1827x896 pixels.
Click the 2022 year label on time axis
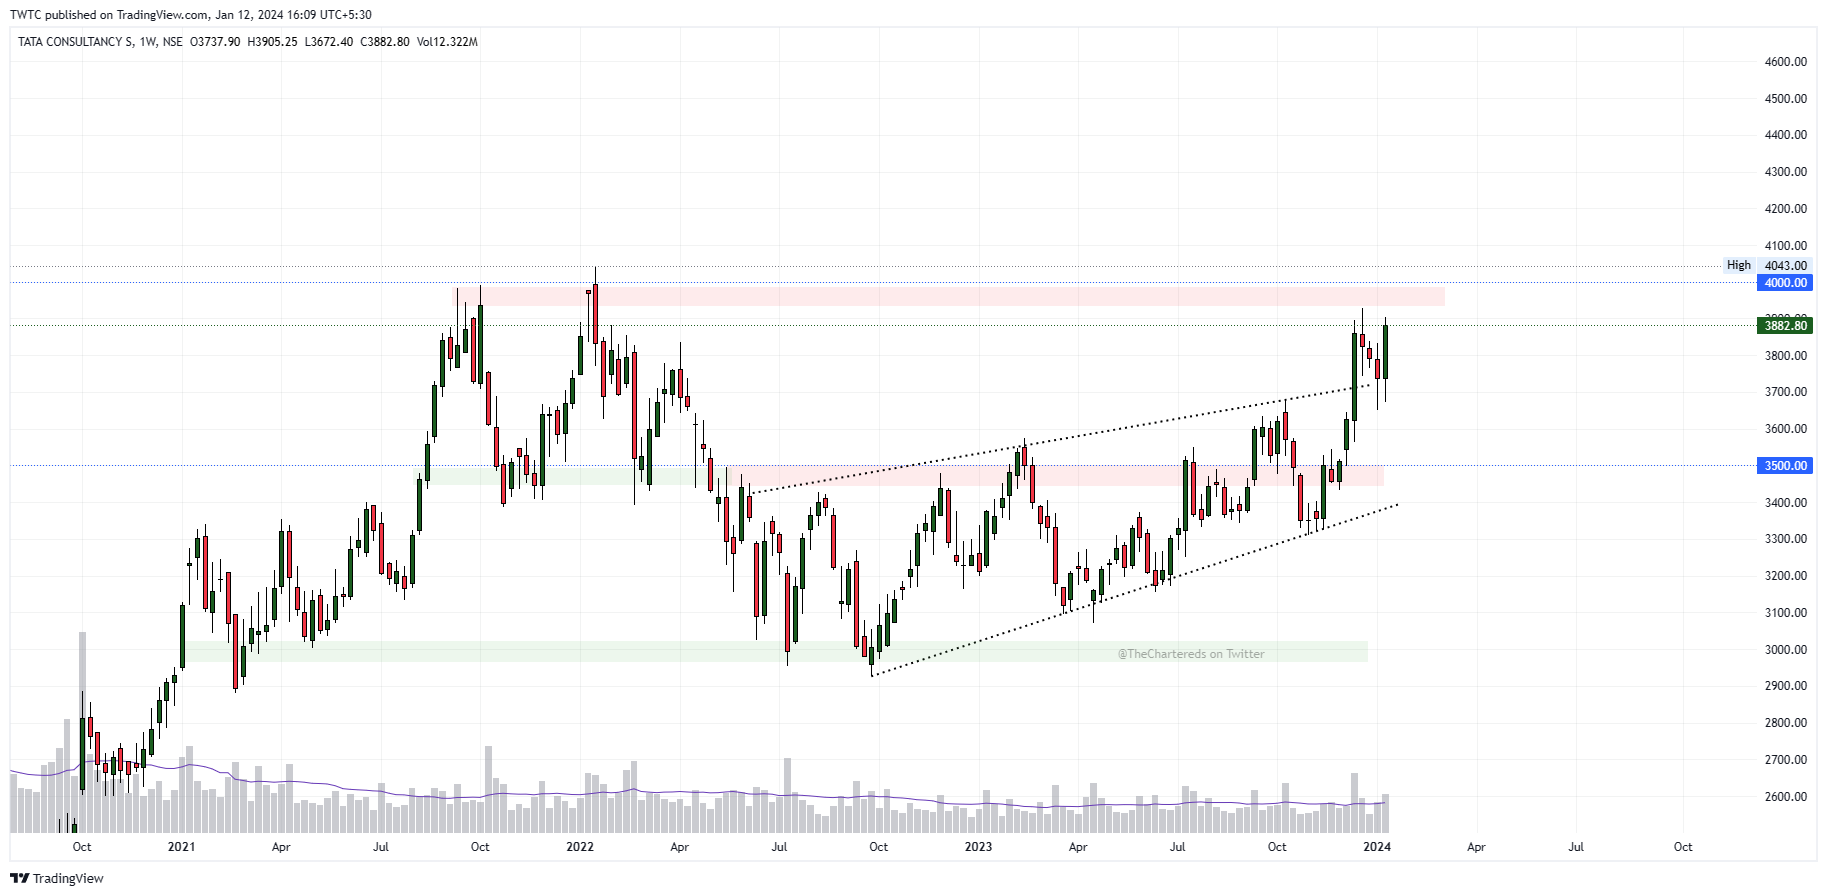tap(580, 847)
